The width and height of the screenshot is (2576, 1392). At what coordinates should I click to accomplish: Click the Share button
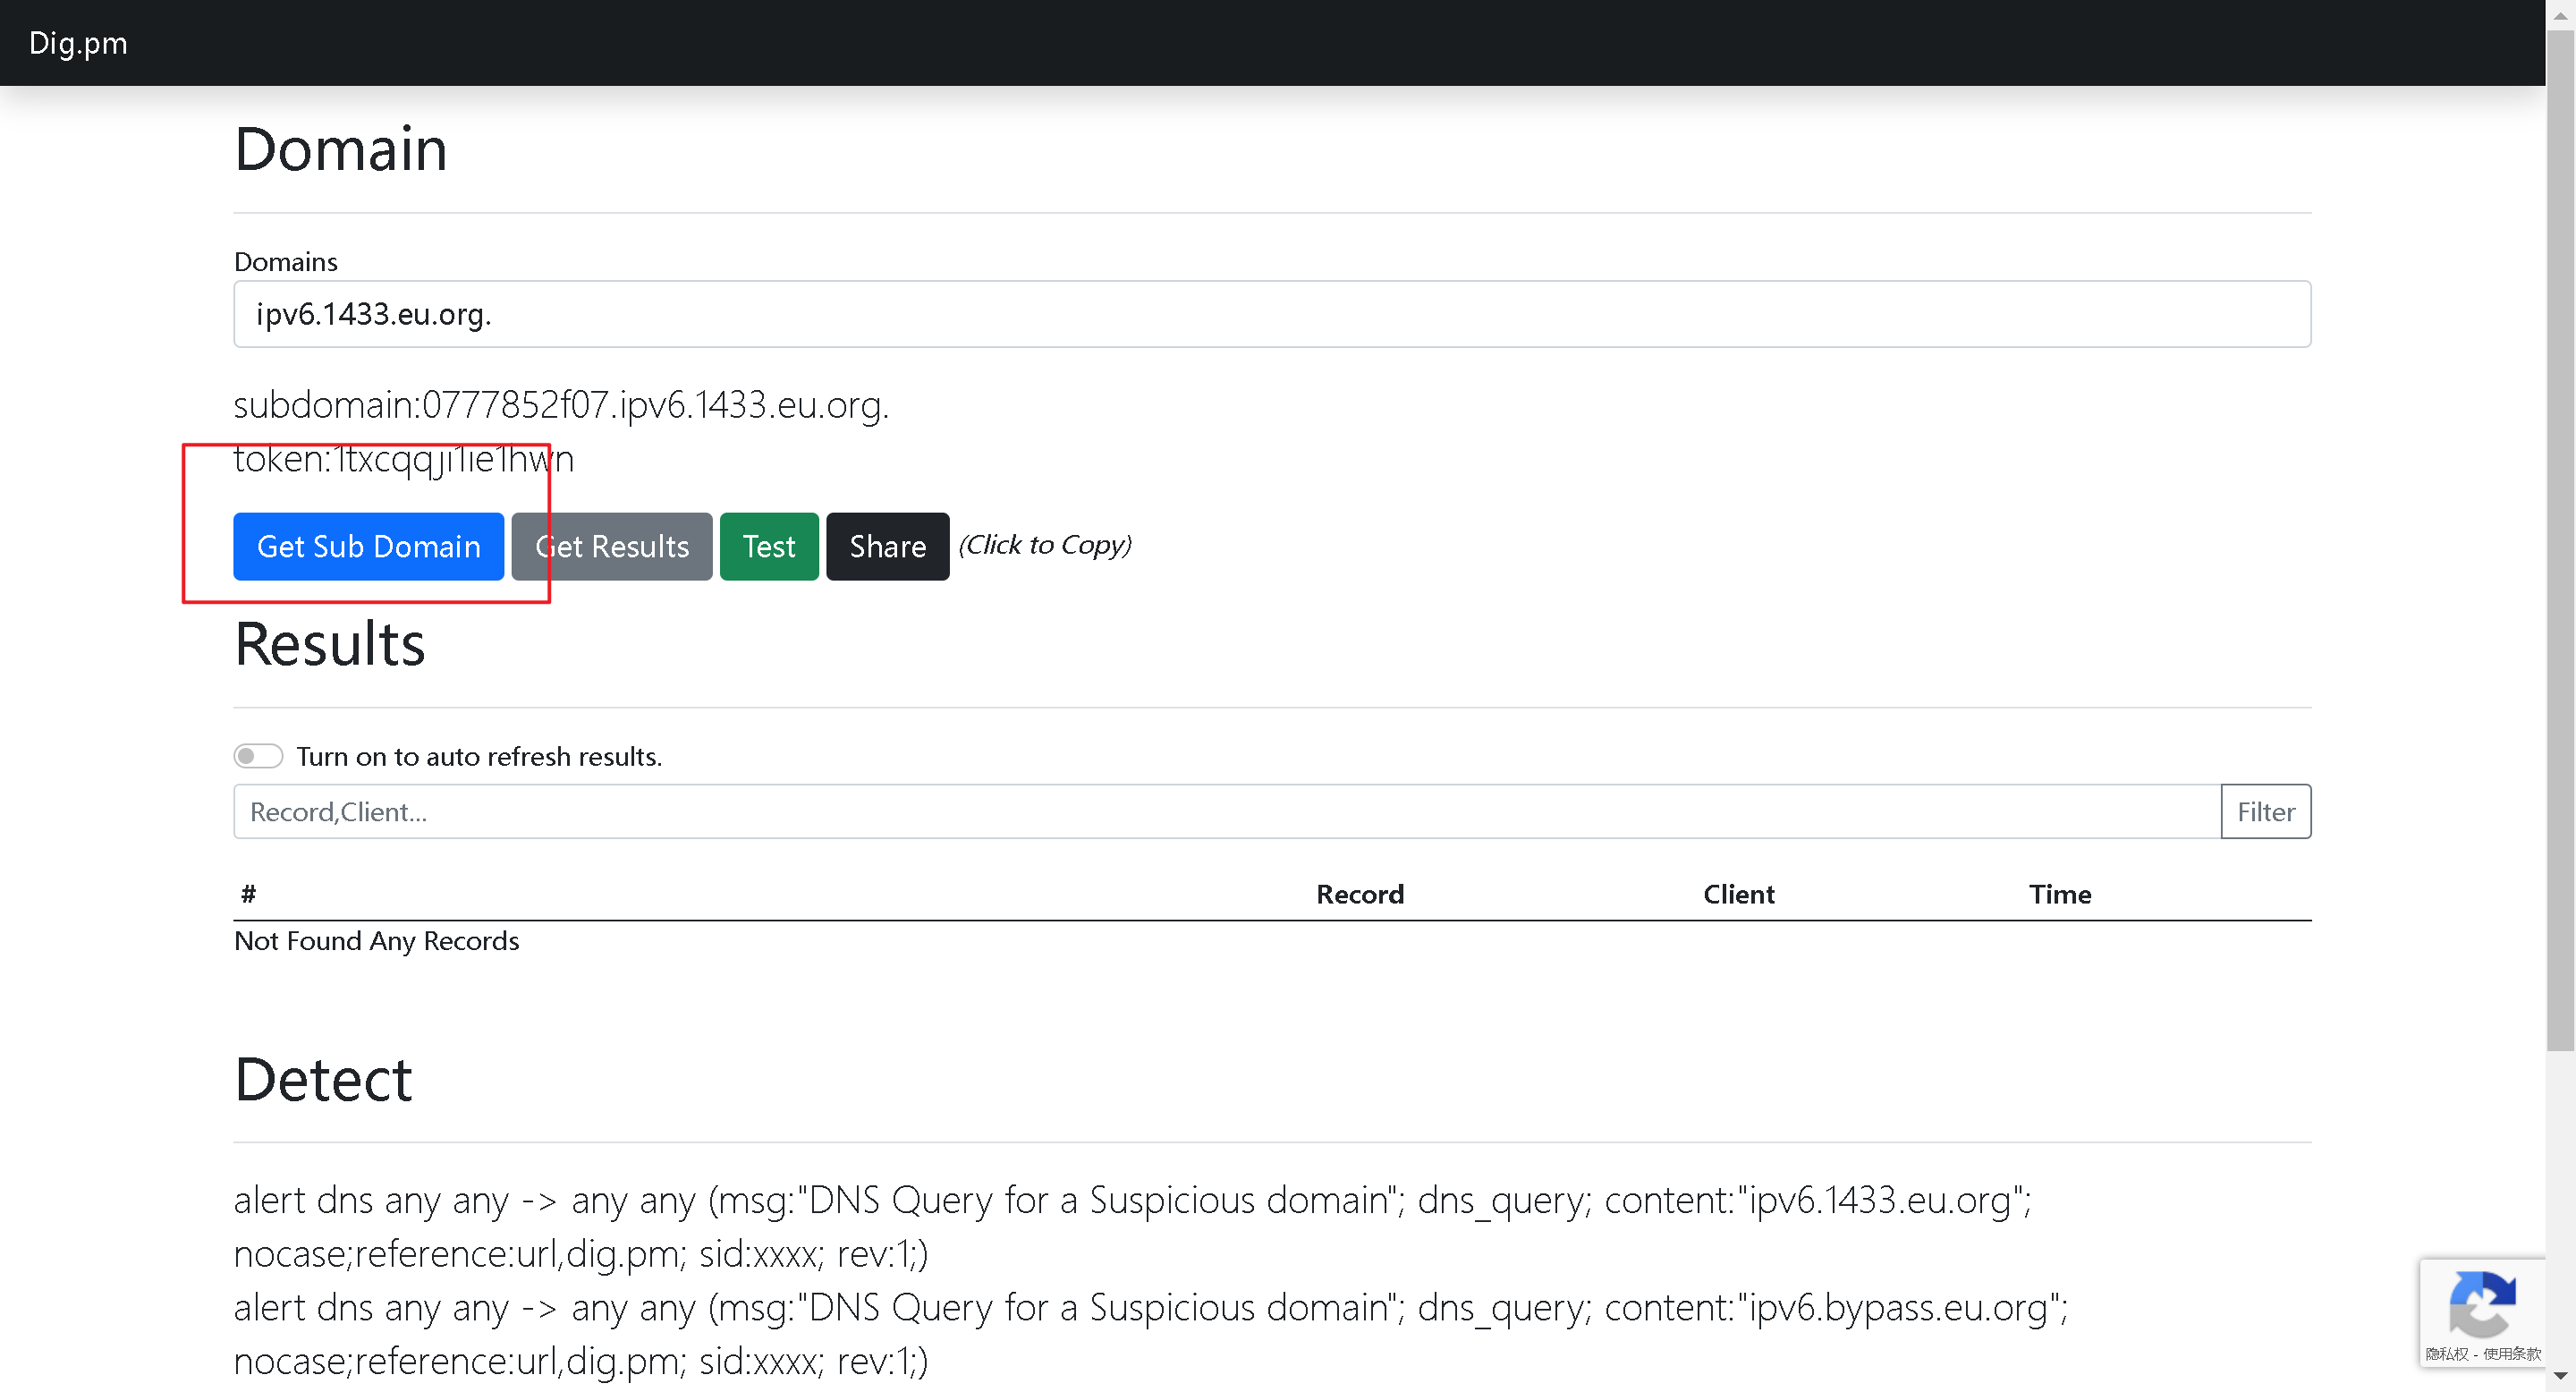click(887, 546)
